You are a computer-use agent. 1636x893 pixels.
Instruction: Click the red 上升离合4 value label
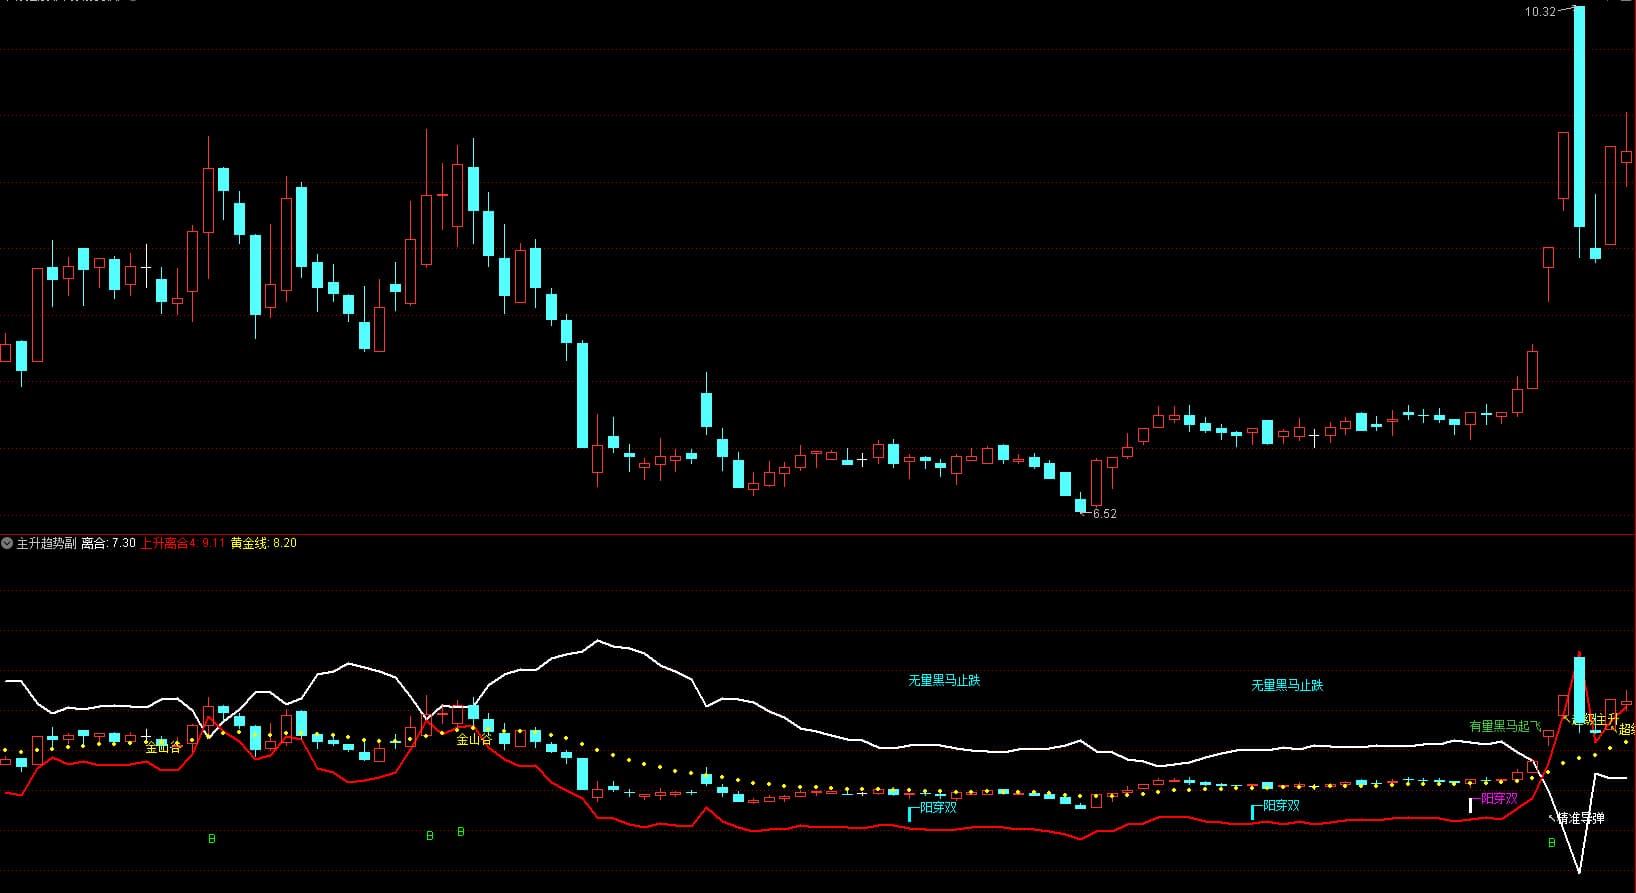tap(182, 543)
